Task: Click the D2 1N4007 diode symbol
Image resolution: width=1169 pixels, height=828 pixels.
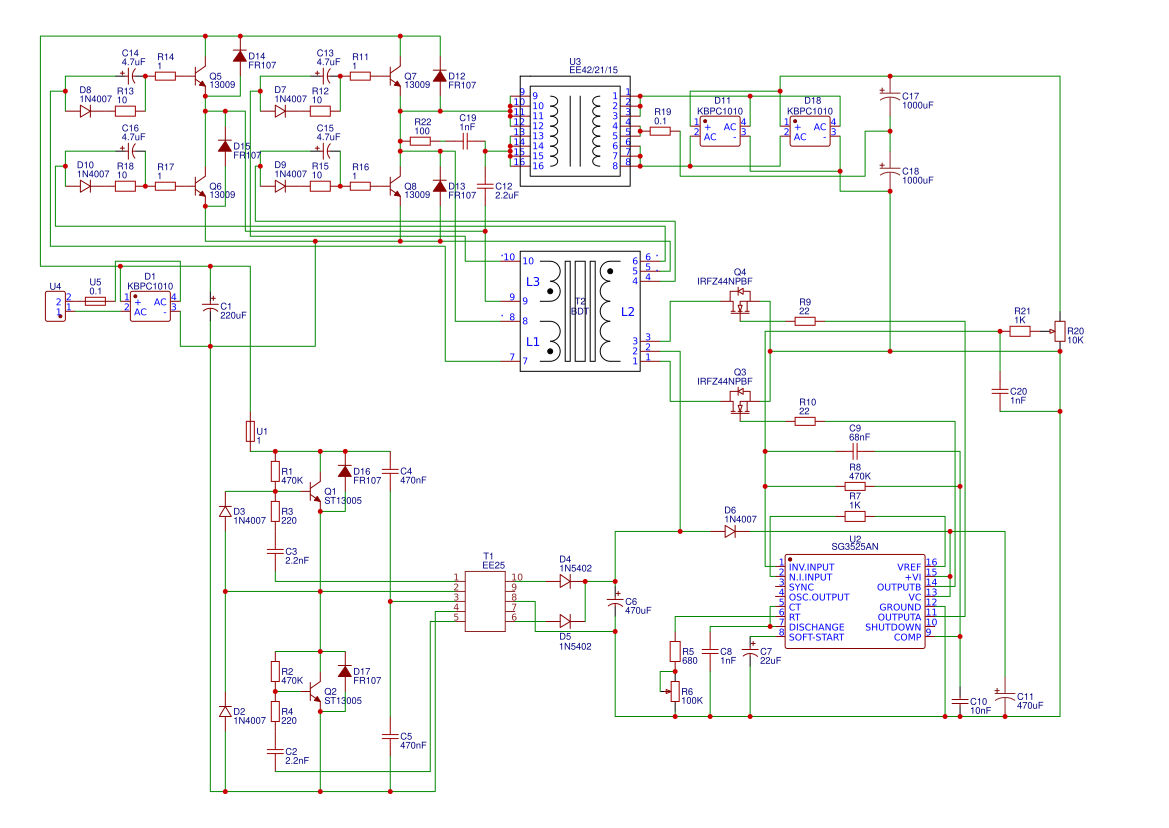Action: tap(224, 711)
